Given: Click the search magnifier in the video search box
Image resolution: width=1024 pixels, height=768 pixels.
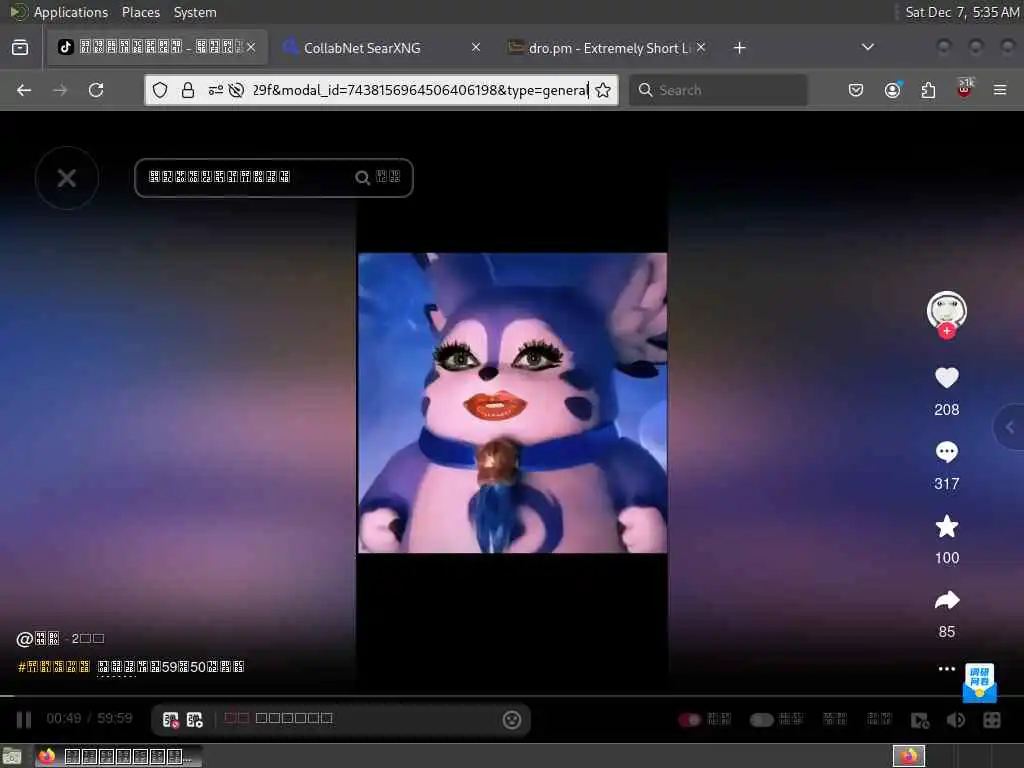Looking at the screenshot, I should 362,178.
